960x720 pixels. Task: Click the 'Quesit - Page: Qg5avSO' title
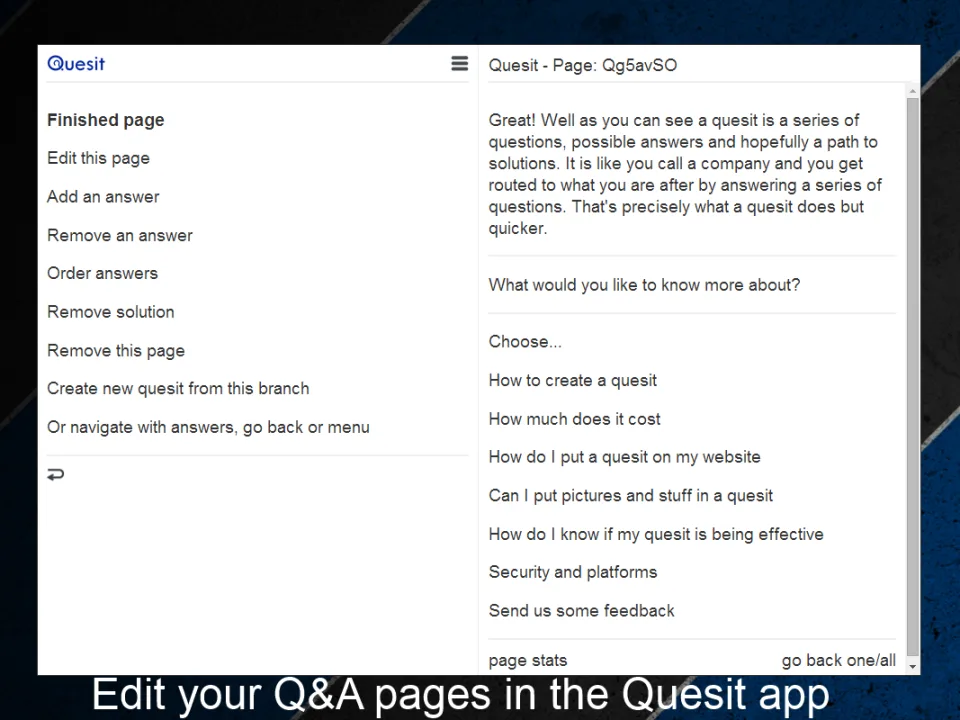click(583, 65)
